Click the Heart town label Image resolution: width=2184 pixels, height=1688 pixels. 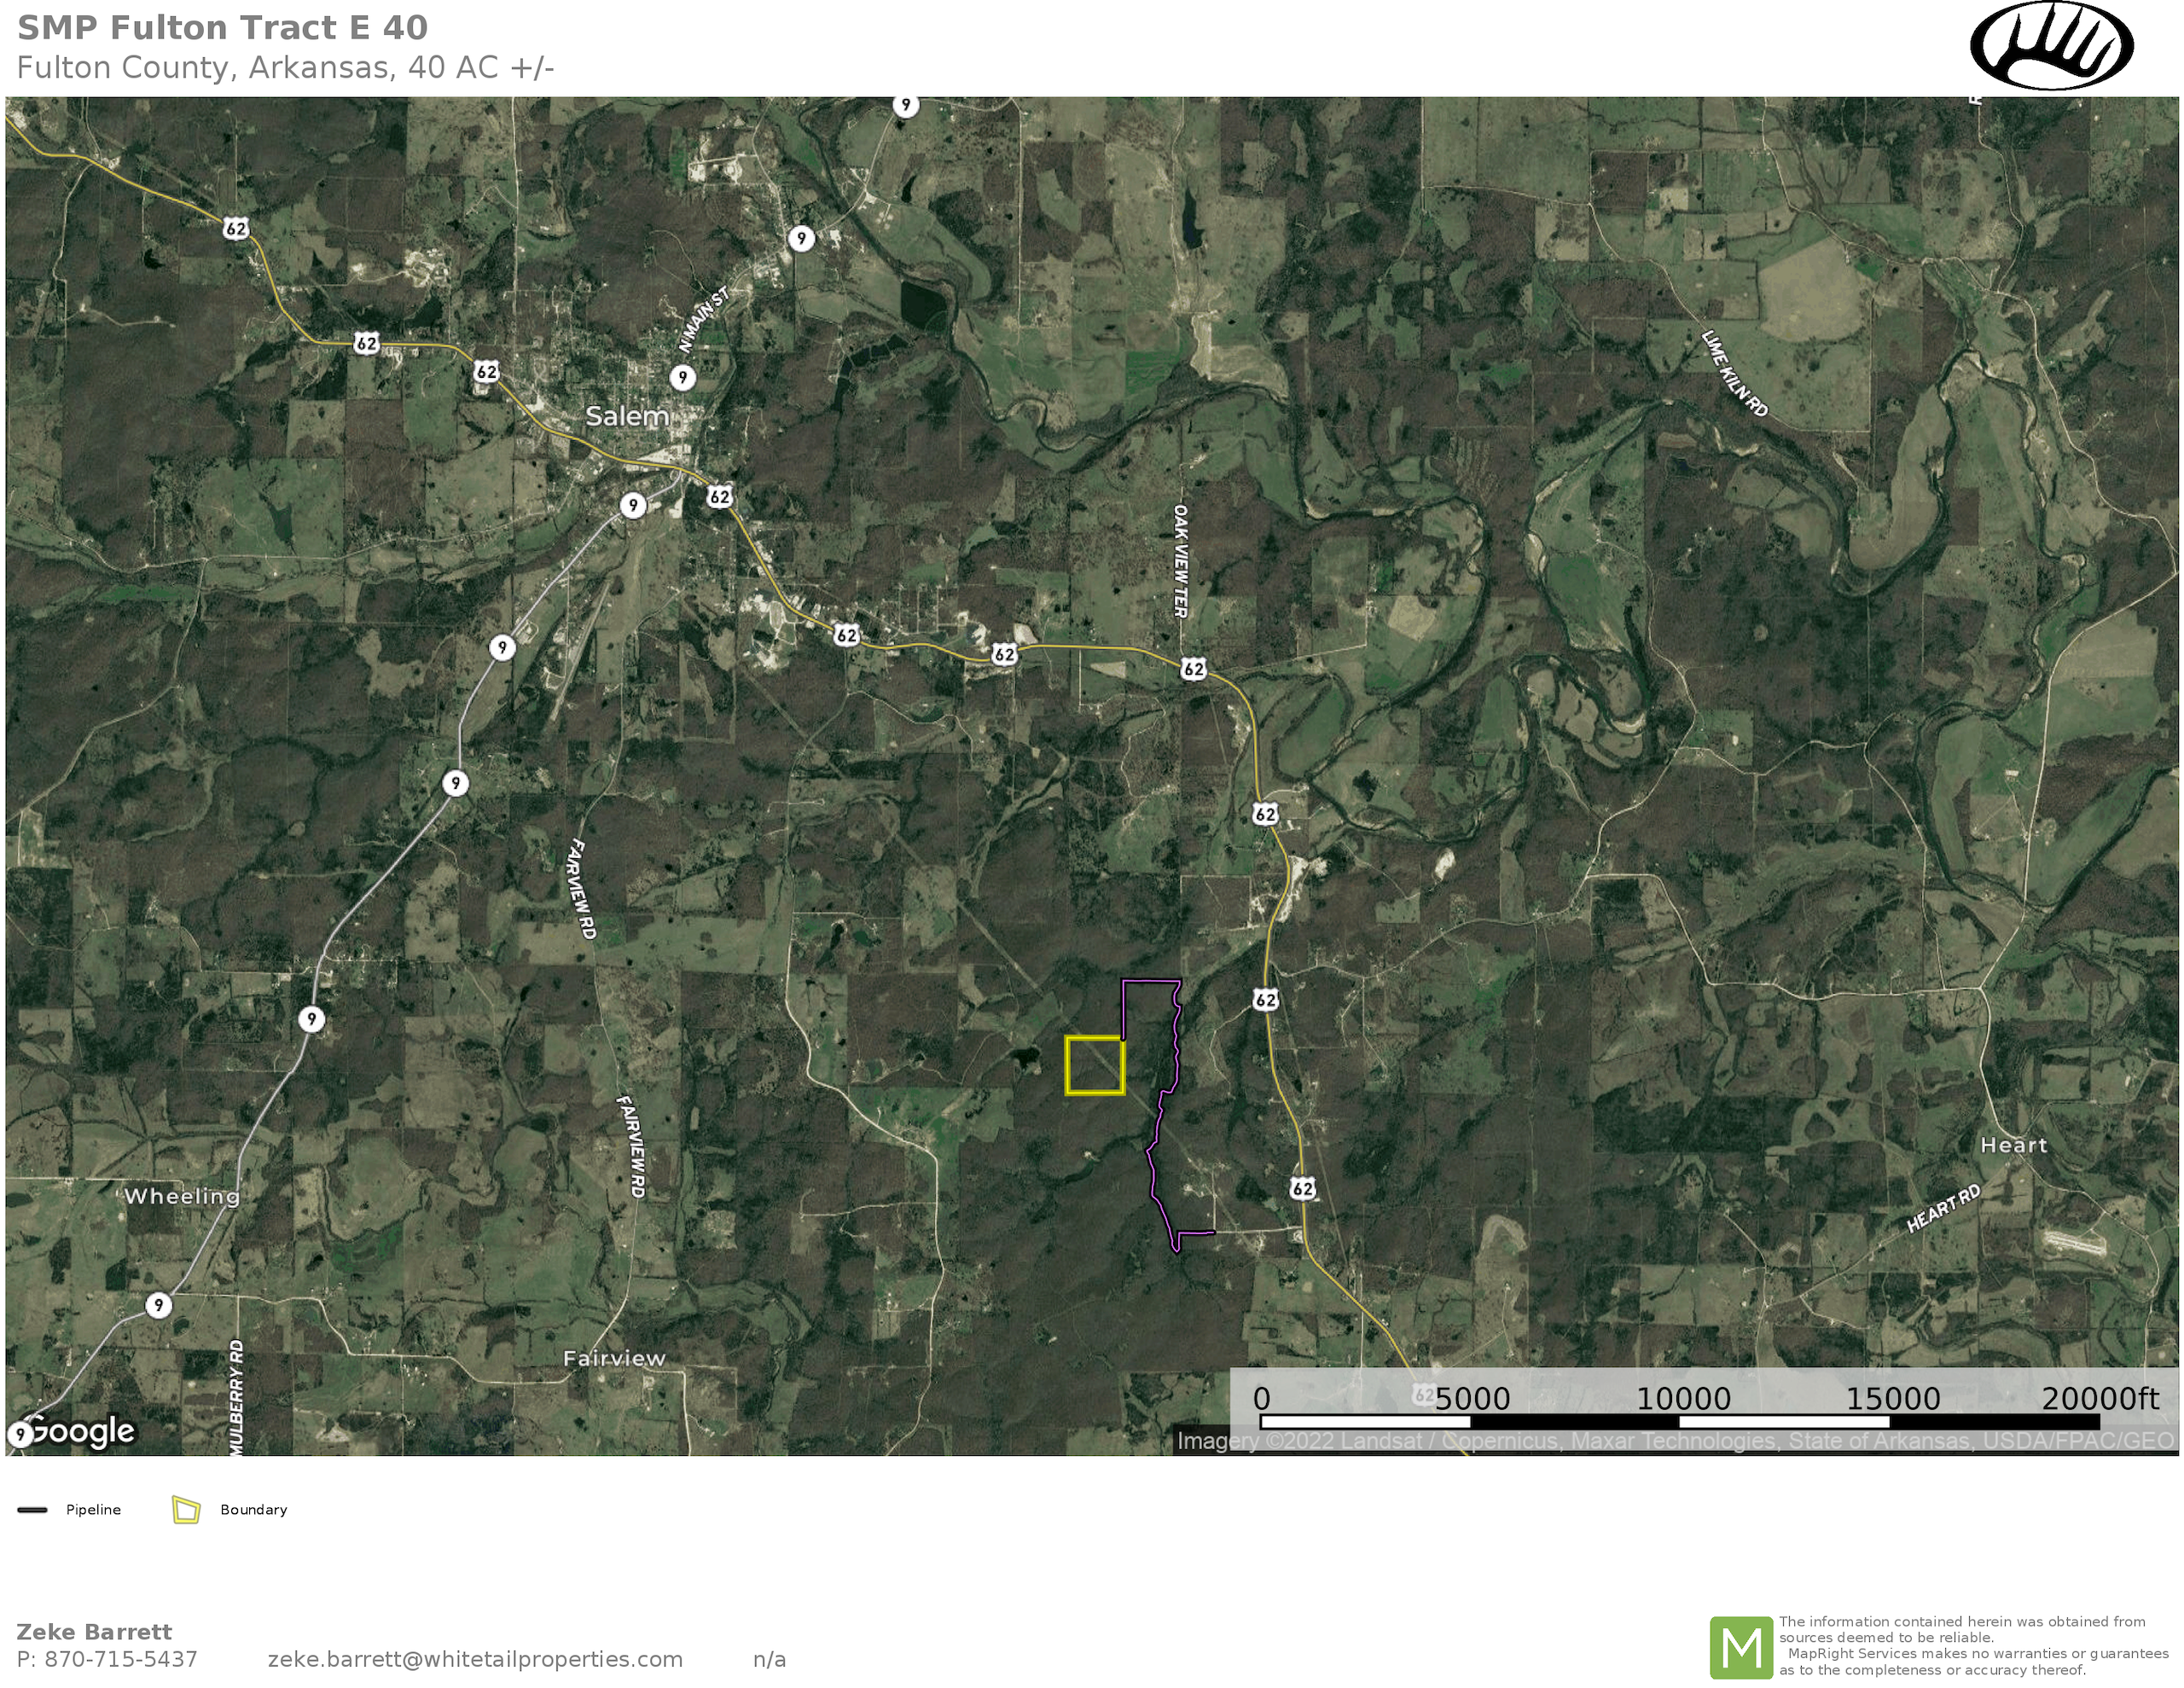[2013, 1145]
